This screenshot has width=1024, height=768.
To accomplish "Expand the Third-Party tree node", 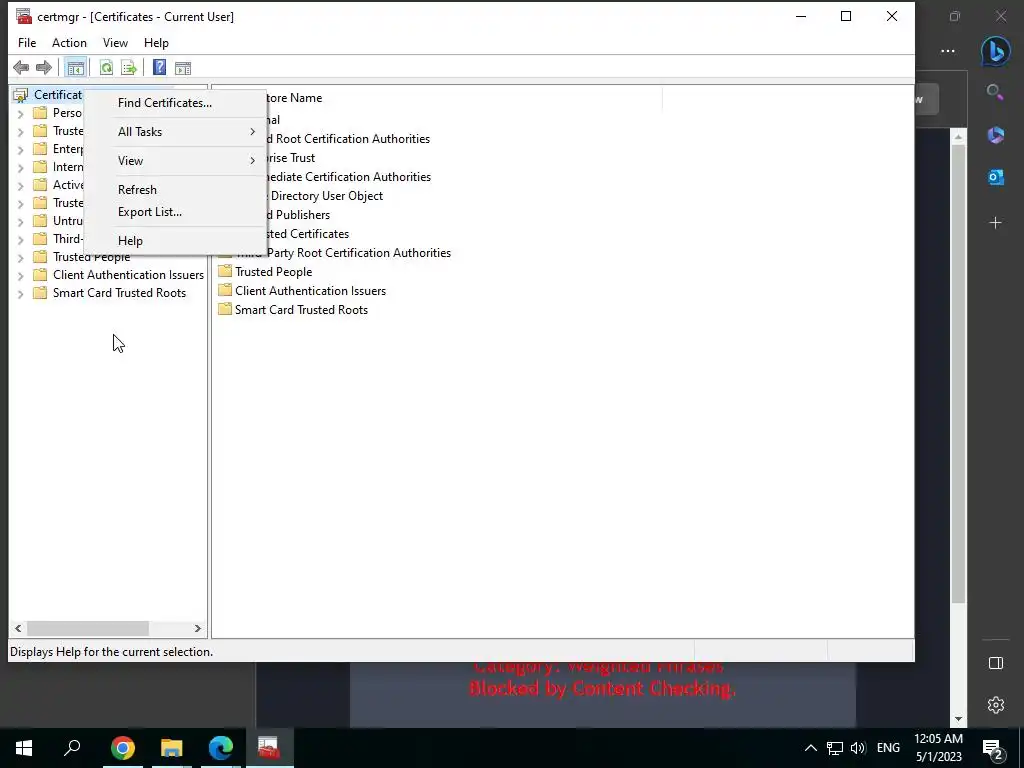I will pos(20,240).
